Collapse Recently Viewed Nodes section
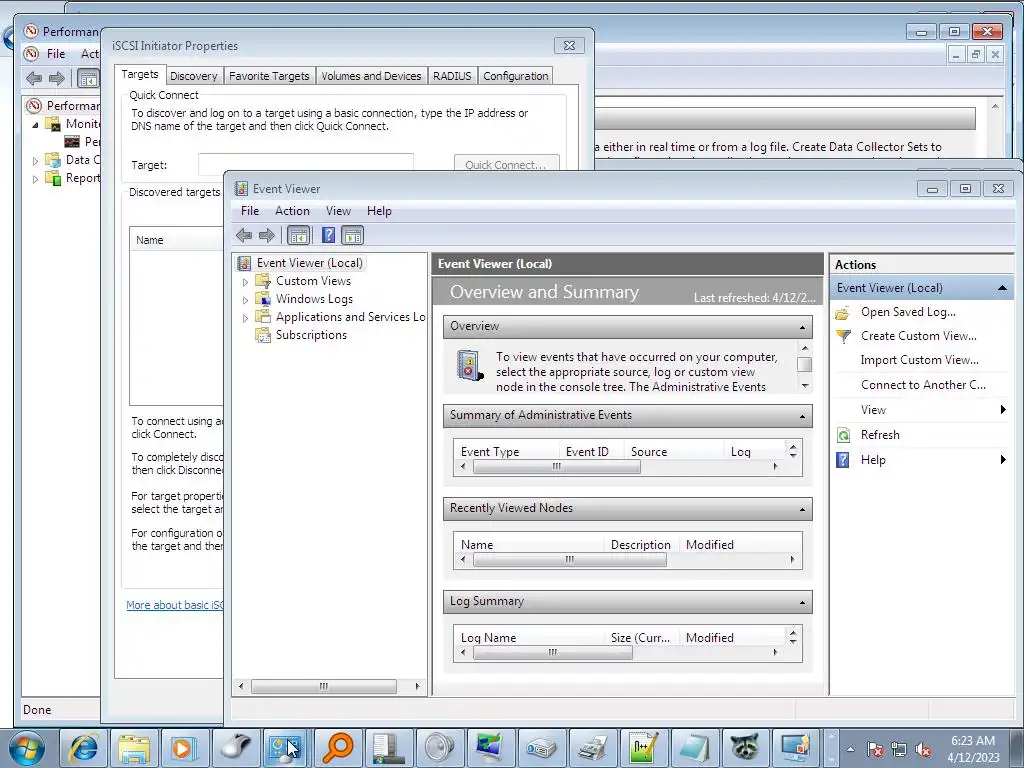Viewport: 1024px width, 768px height. point(803,509)
